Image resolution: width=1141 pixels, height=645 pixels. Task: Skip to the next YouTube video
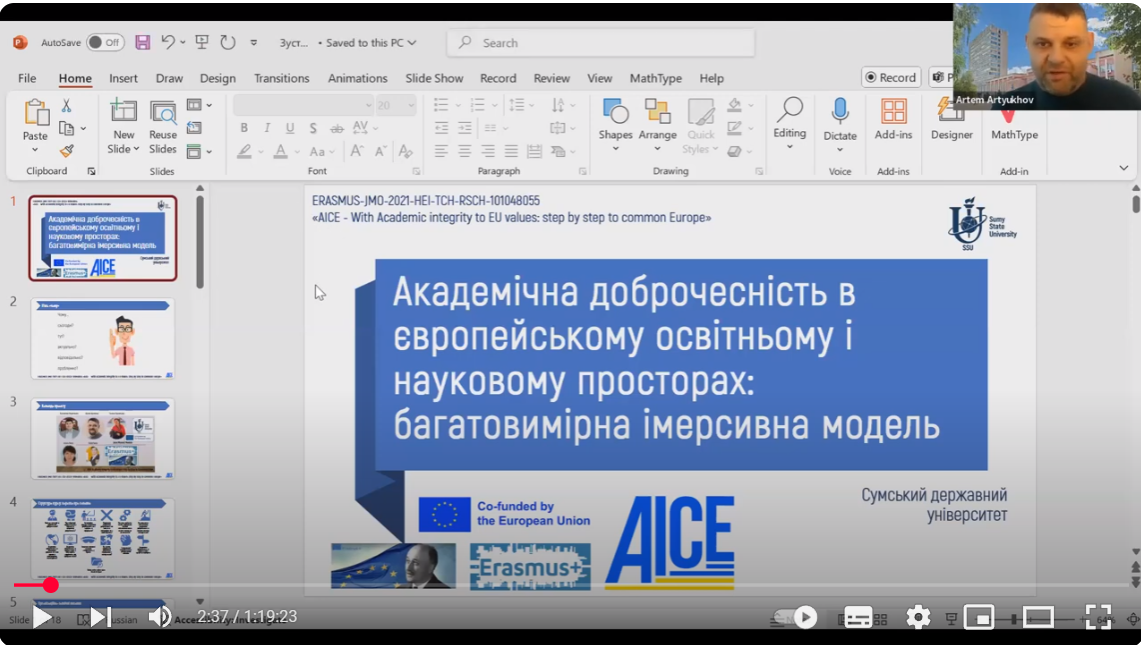tap(100, 617)
